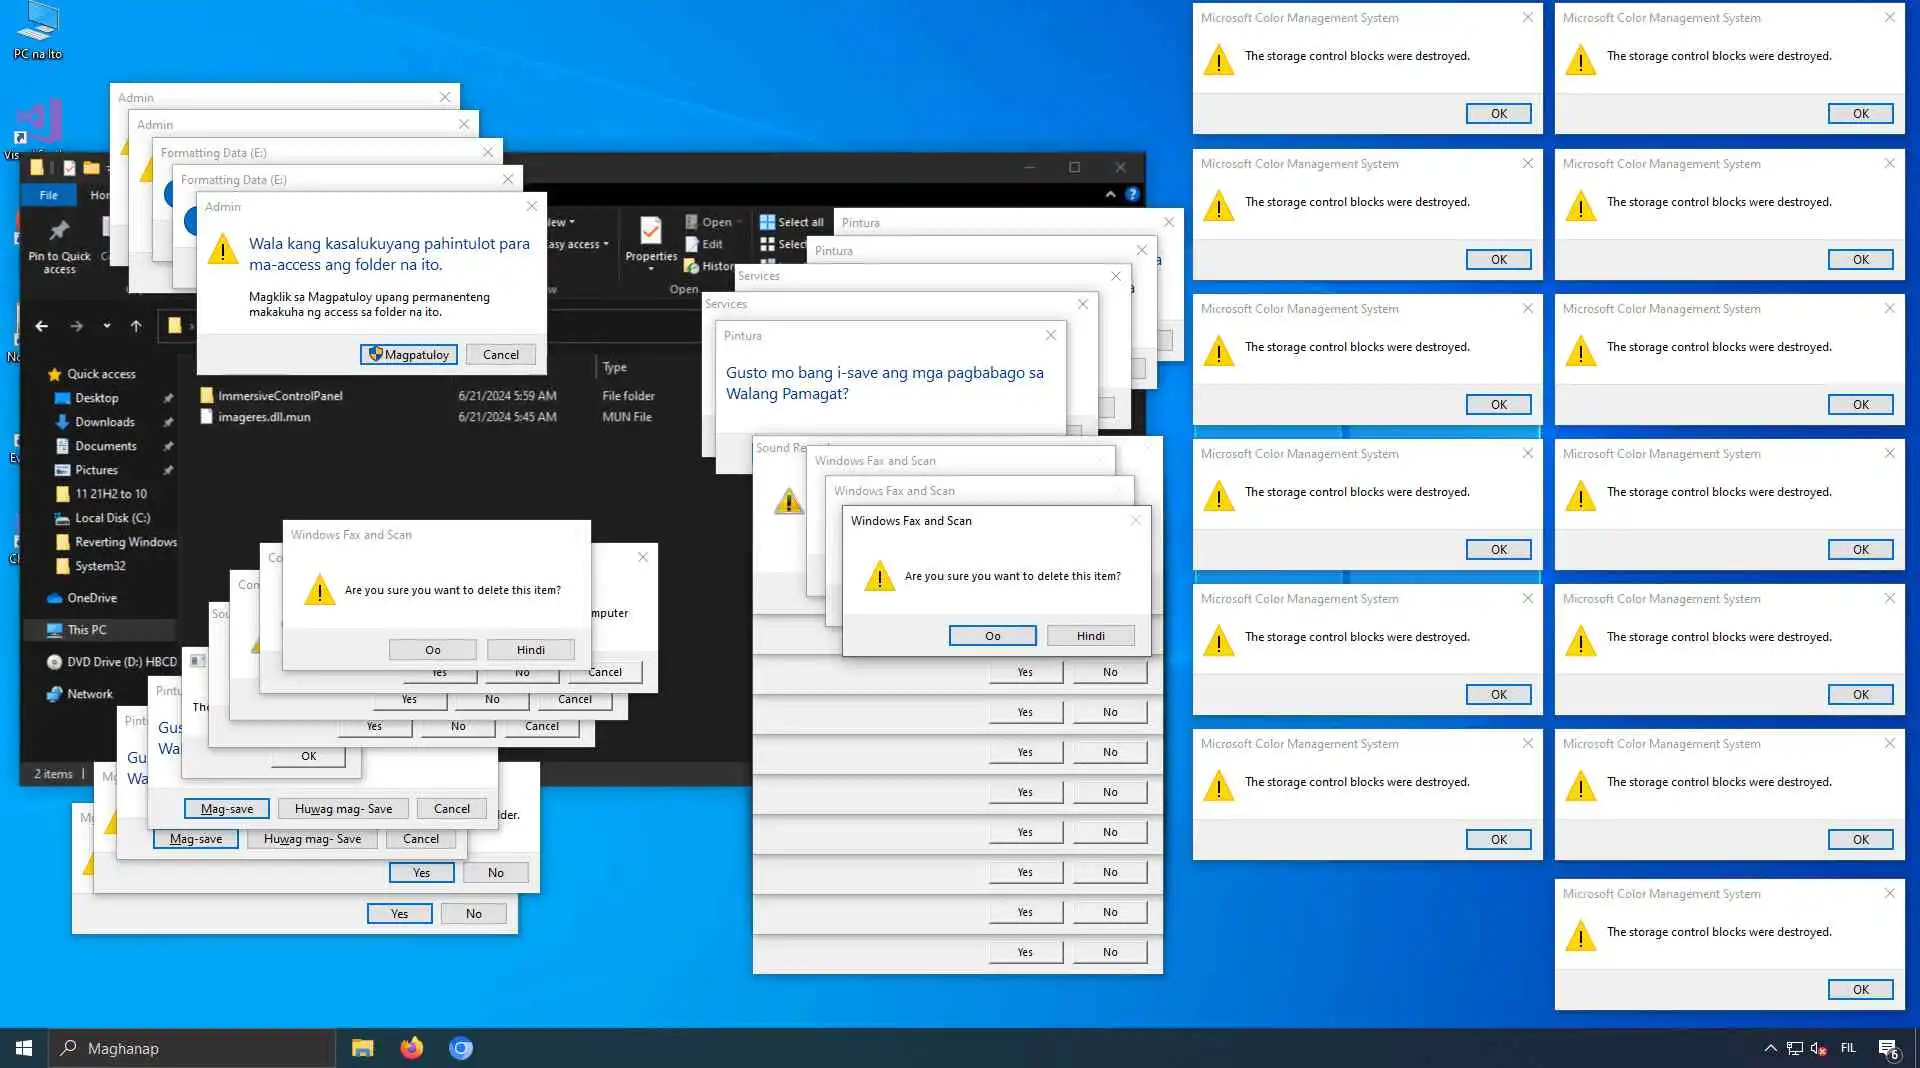The width and height of the screenshot is (1920, 1068).
Task: Open Documents in the navigation pane
Action: [106, 446]
